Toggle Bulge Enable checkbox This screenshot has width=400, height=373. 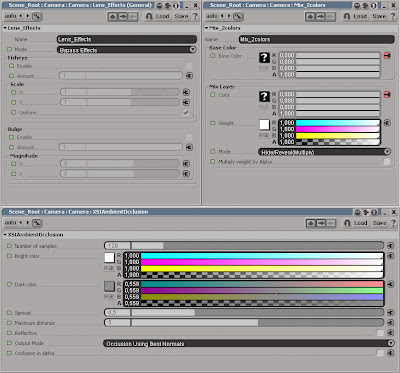pyautogui.click(x=189, y=137)
